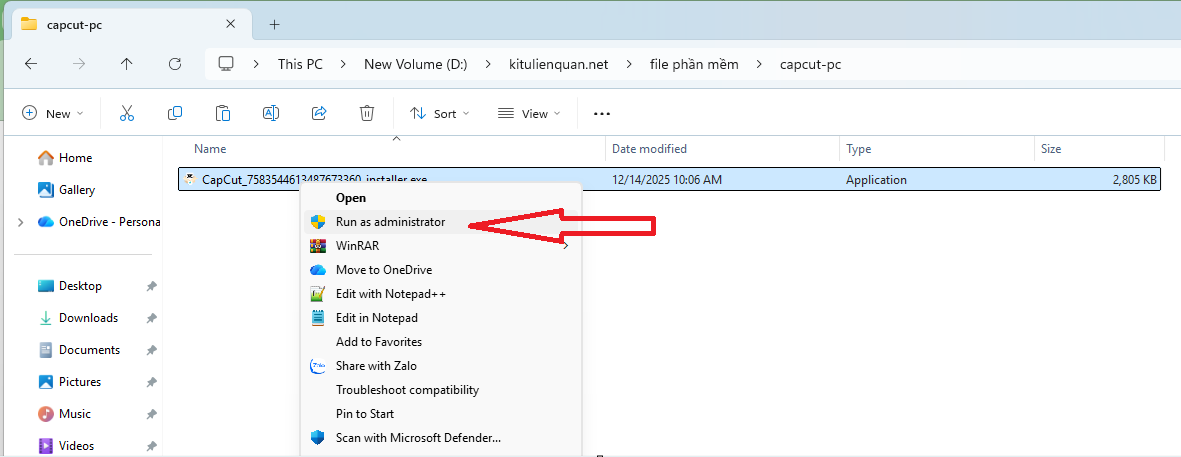
Task: Close the capcut-pc tab
Action: point(230,24)
